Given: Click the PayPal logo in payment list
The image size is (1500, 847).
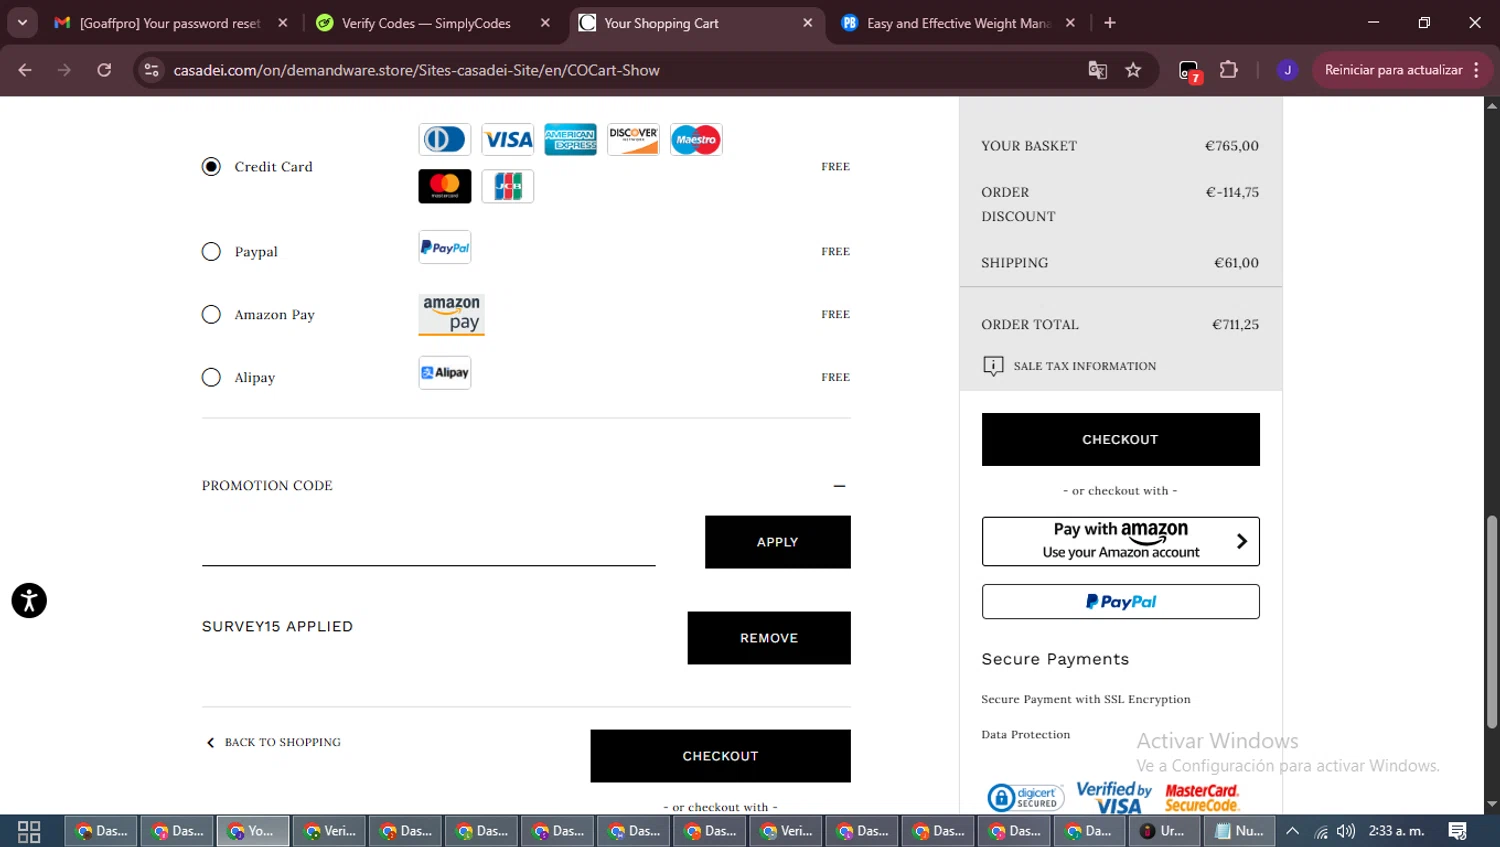Looking at the screenshot, I should click(445, 247).
